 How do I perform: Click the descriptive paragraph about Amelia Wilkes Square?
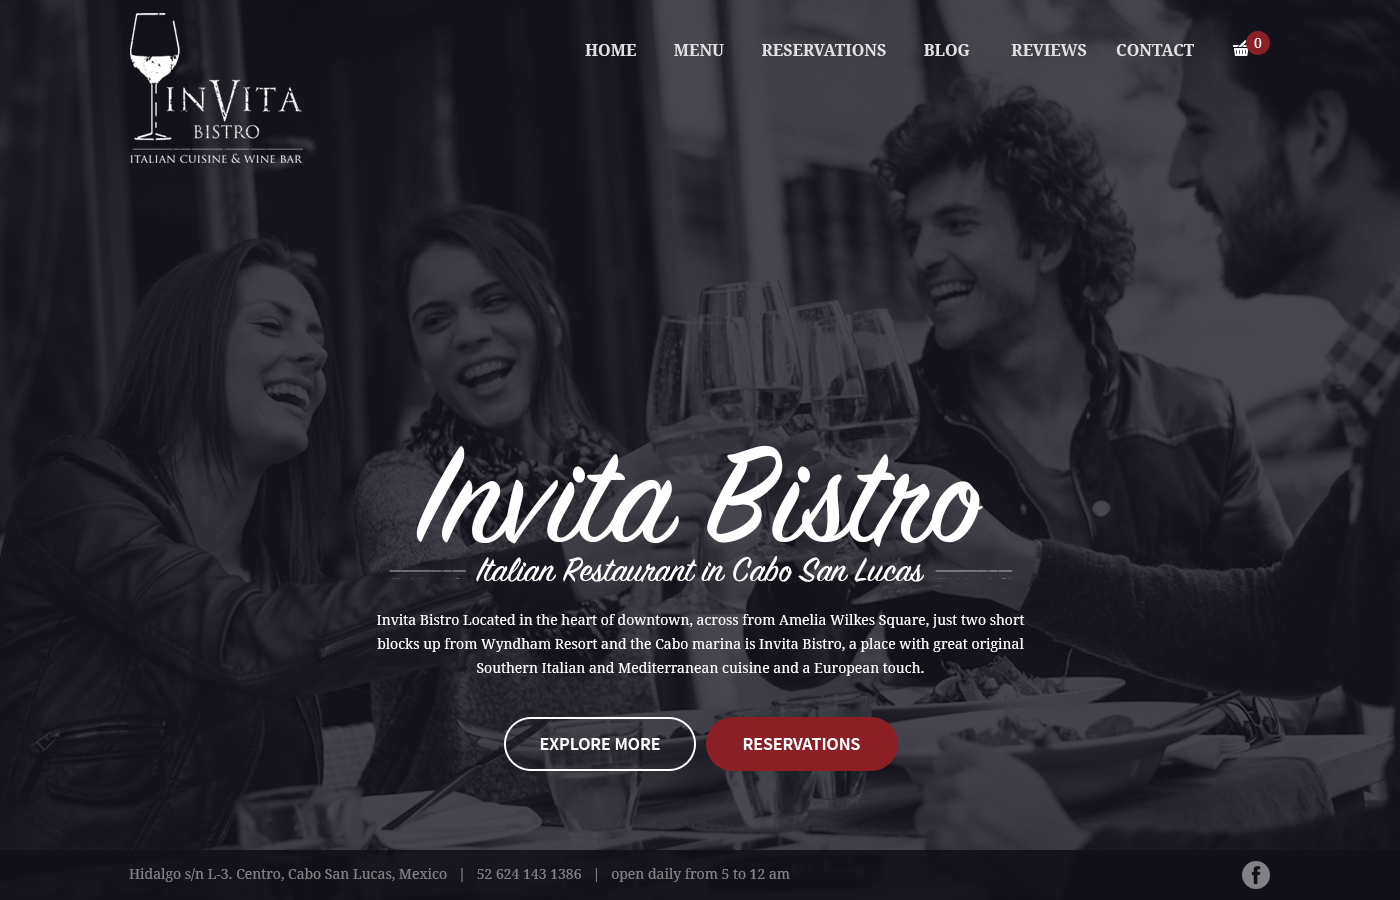tap(700, 644)
